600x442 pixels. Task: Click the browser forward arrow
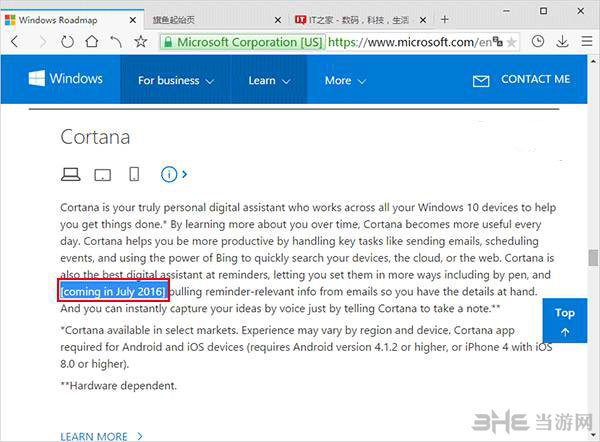[42, 41]
